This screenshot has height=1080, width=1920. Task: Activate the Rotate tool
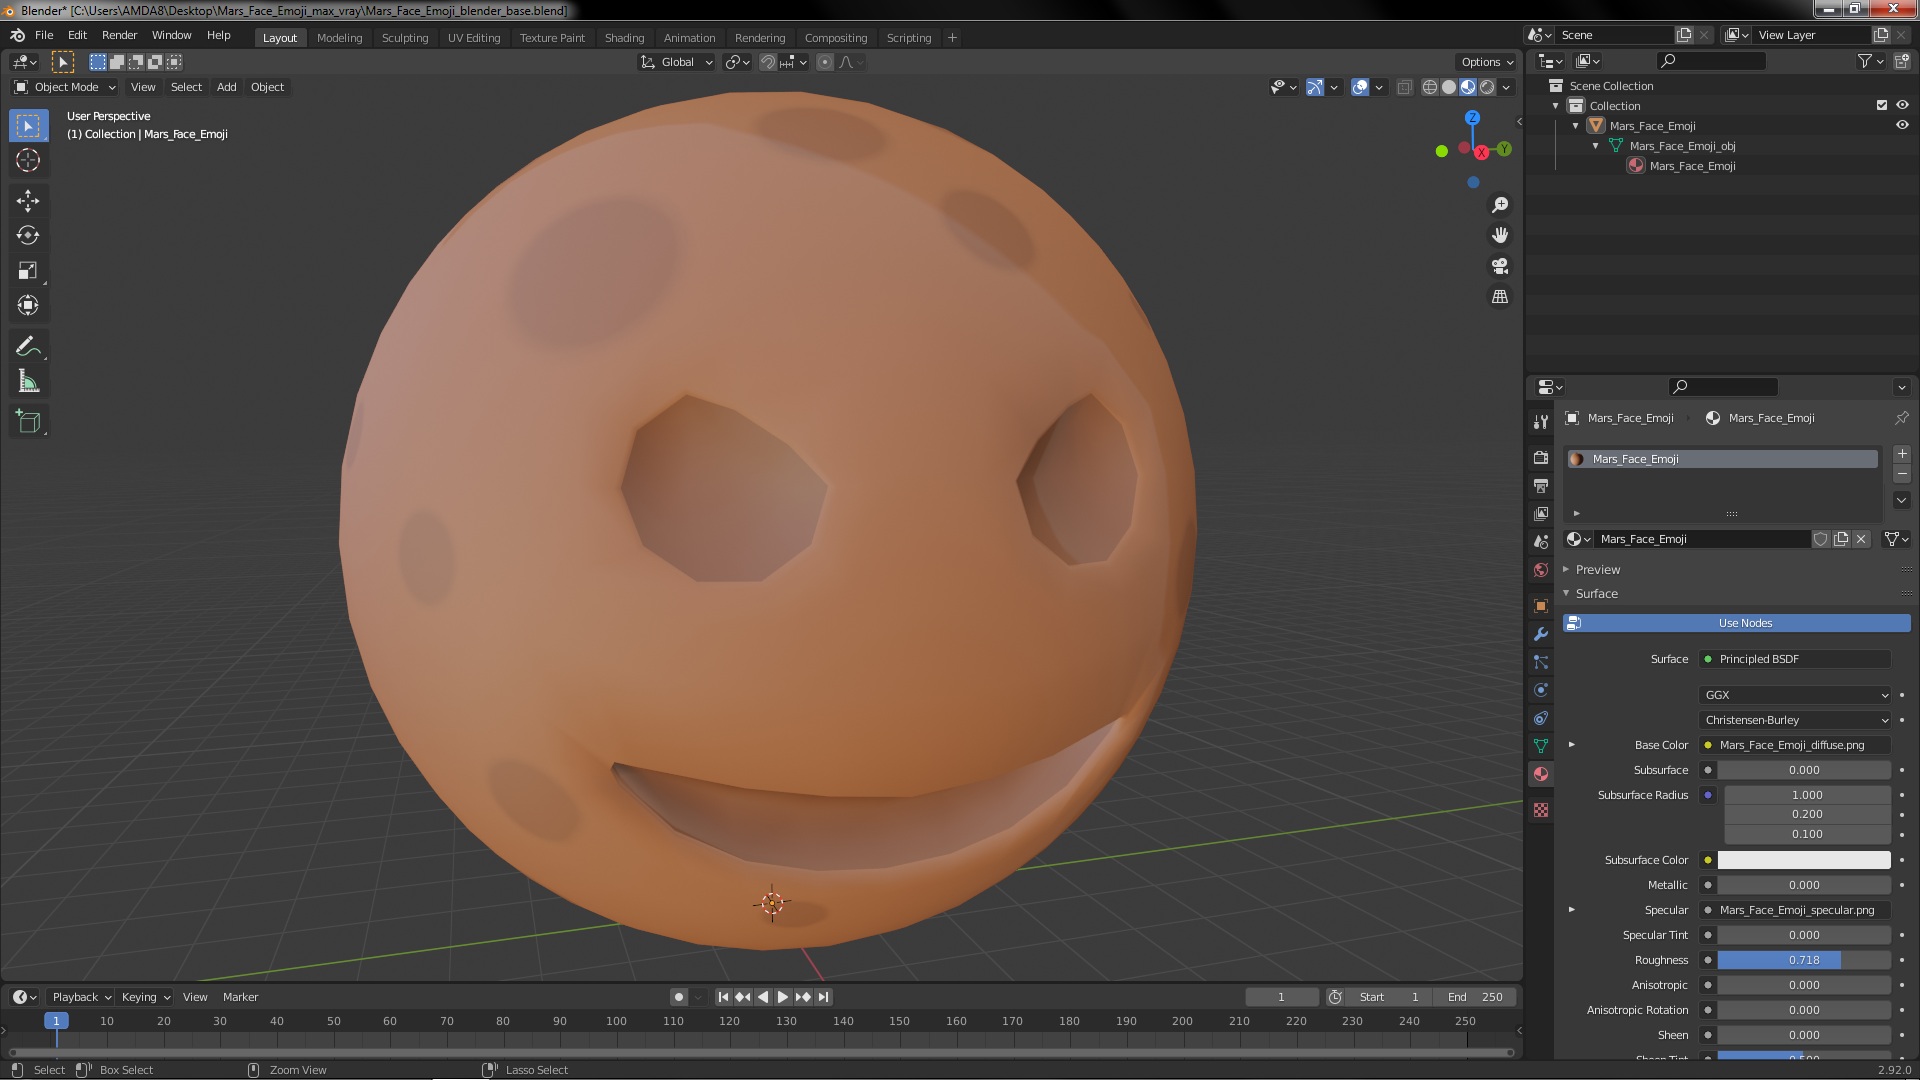coord(28,236)
